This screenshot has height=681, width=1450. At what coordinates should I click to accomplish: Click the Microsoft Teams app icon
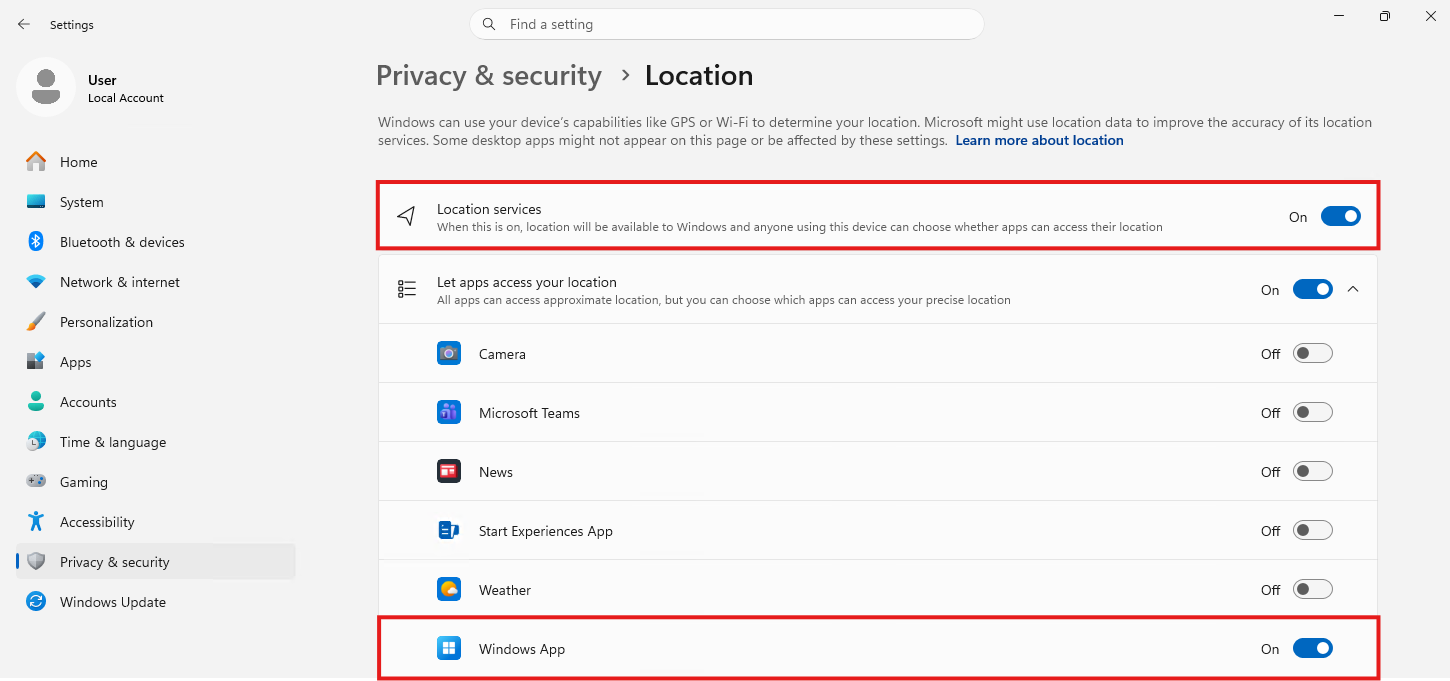(x=449, y=412)
